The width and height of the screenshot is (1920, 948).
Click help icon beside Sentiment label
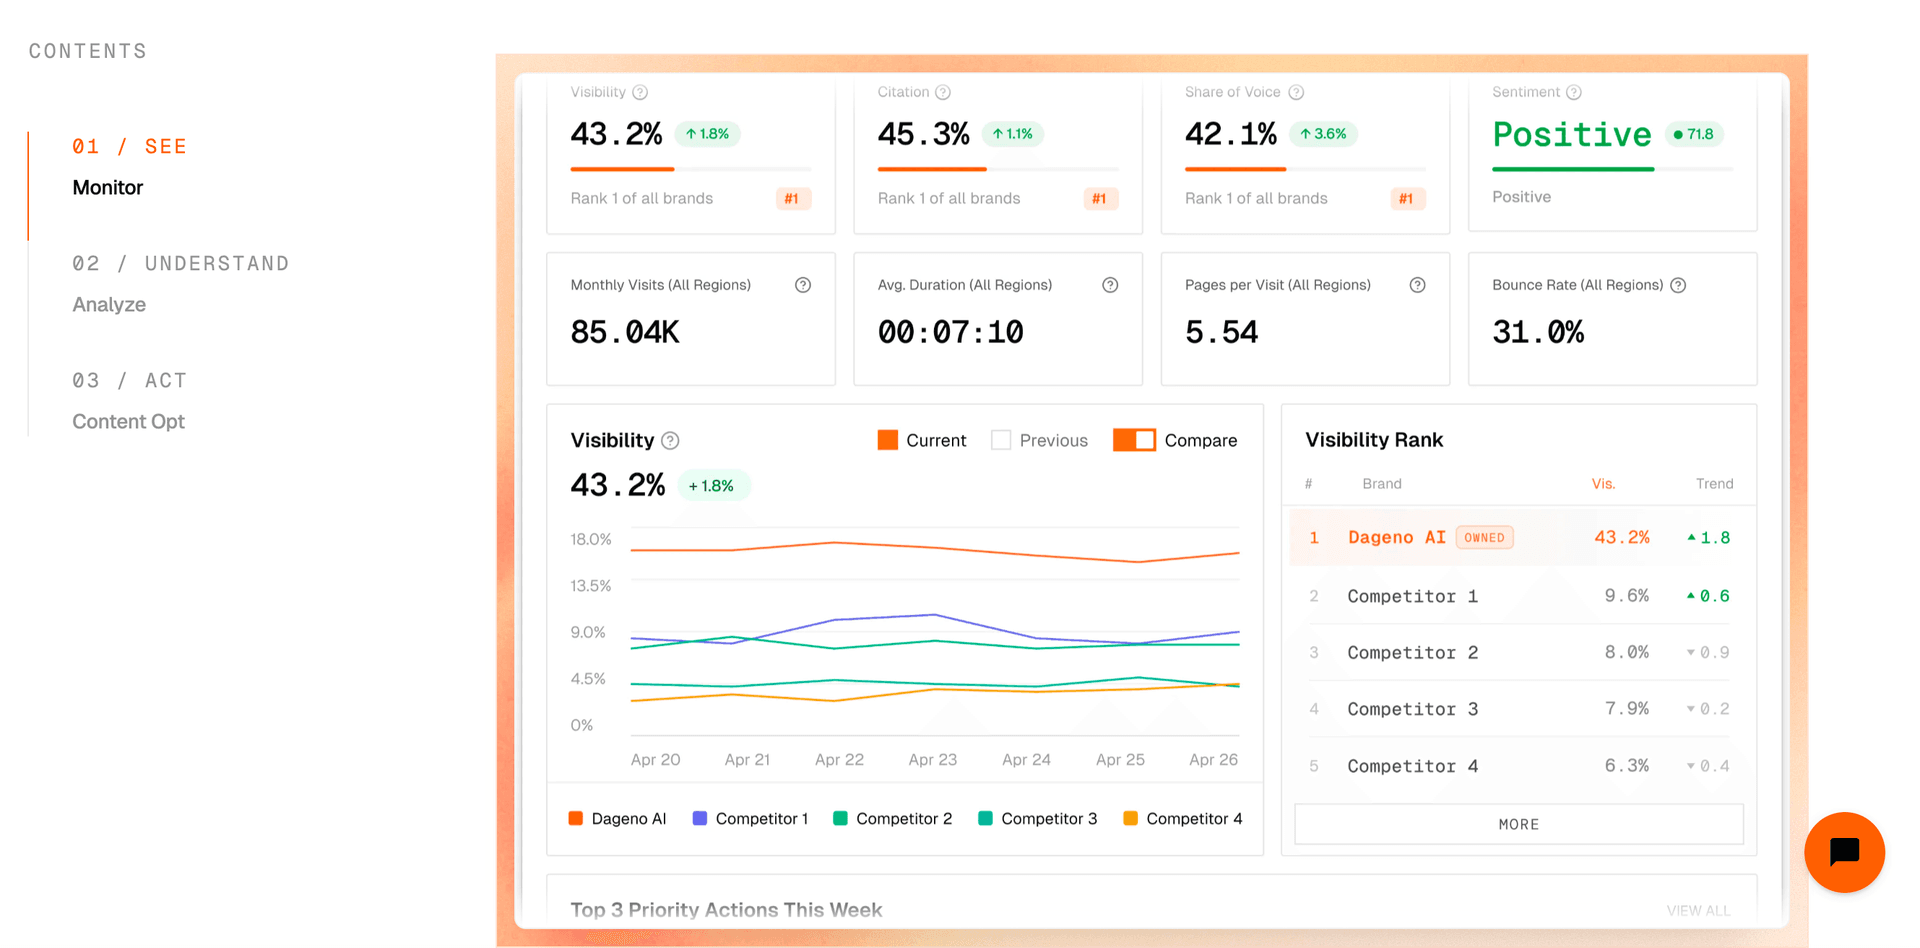pyautogui.click(x=1574, y=92)
